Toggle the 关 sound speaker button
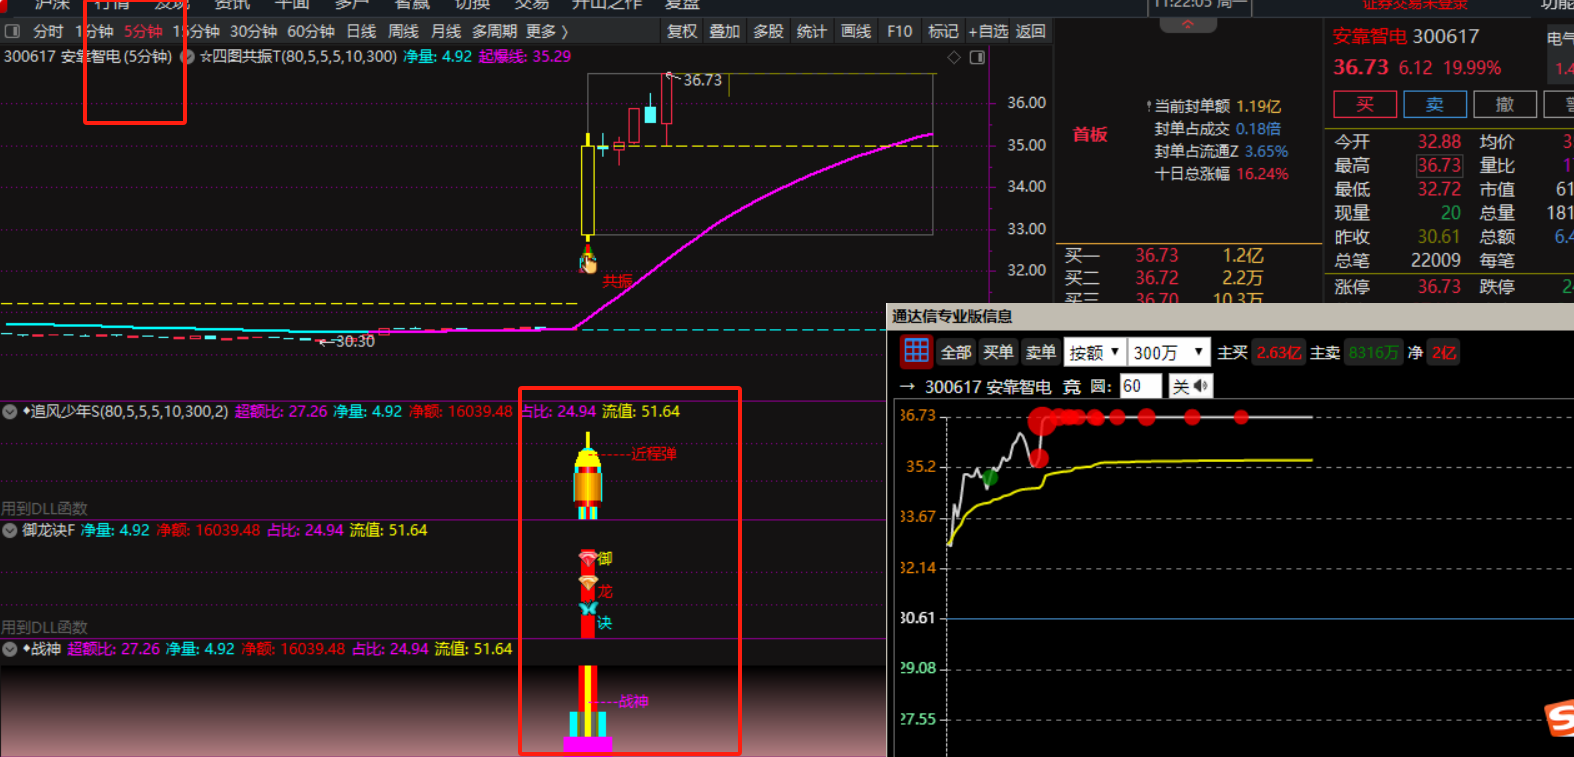This screenshot has height=757, width=1574. point(1190,386)
